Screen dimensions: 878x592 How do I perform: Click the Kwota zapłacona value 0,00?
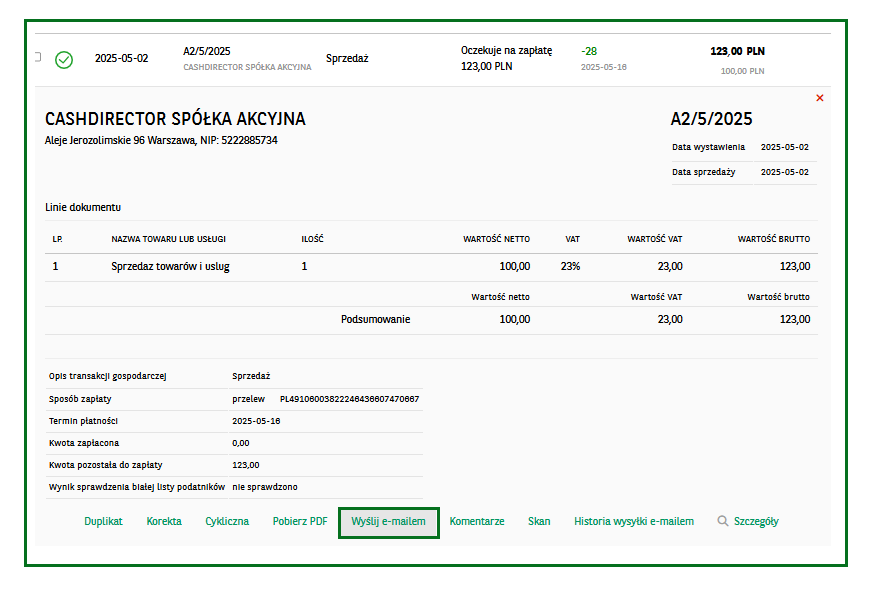click(241, 443)
